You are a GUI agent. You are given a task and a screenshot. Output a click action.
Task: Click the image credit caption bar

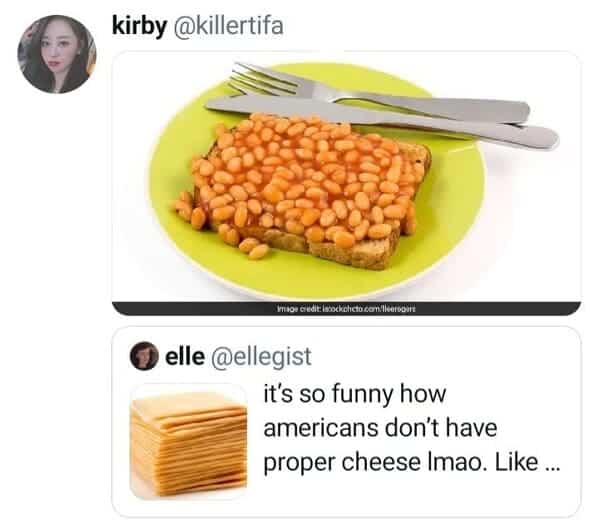point(346,309)
